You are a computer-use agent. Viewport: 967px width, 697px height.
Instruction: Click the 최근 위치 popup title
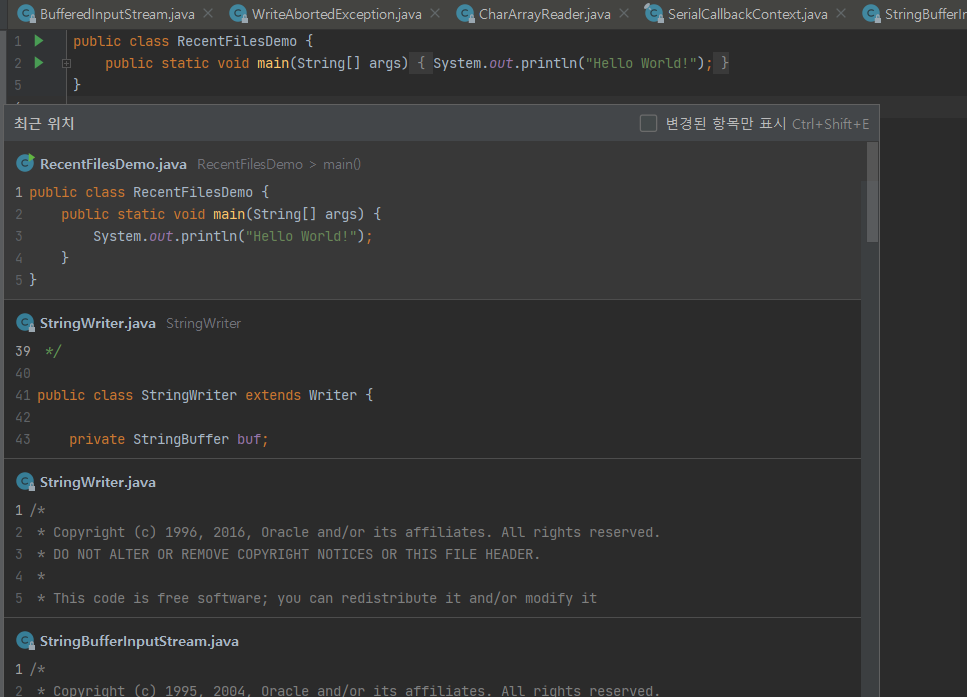click(44, 123)
